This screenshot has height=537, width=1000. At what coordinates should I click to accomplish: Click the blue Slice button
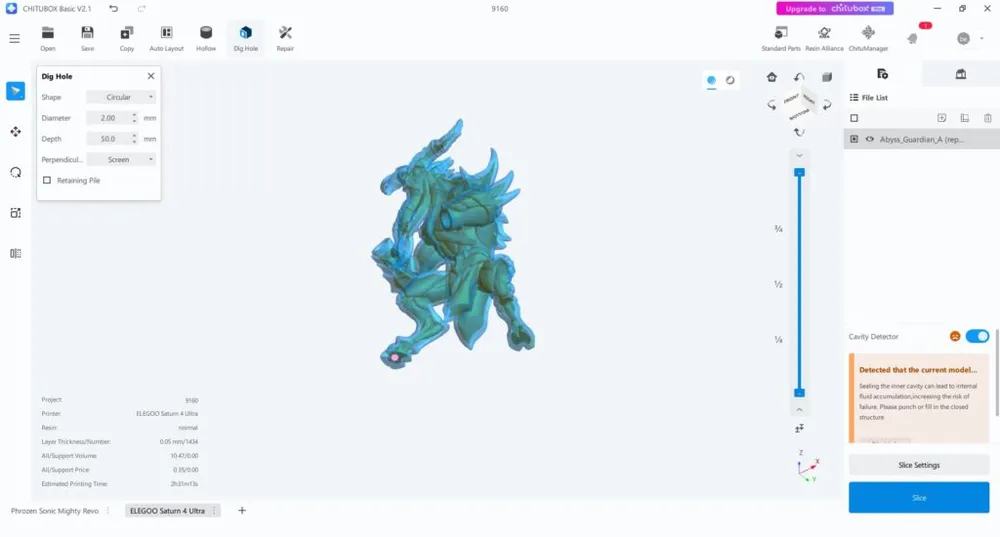click(918, 497)
